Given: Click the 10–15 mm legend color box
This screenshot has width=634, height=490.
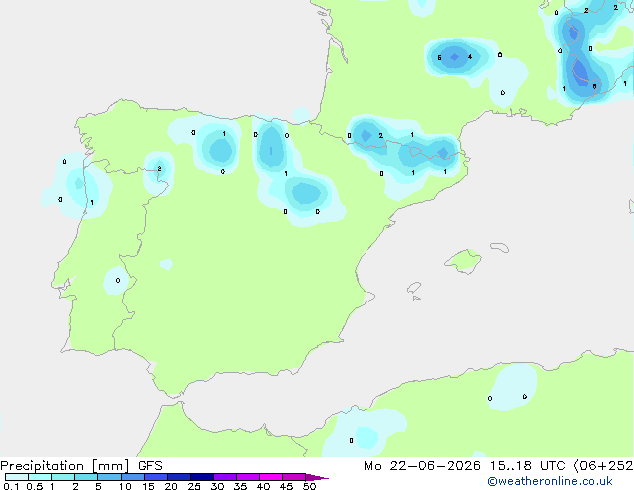Looking at the screenshot, I should (133, 477).
